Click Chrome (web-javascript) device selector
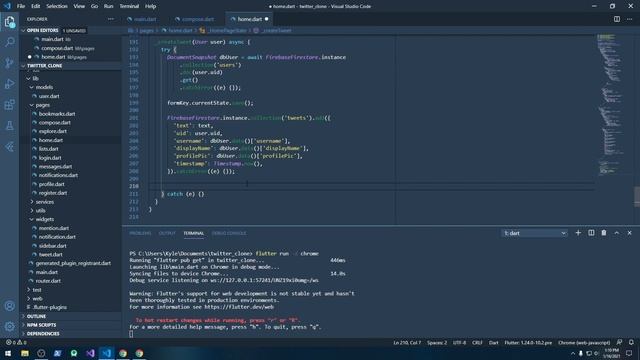 tap(584, 342)
